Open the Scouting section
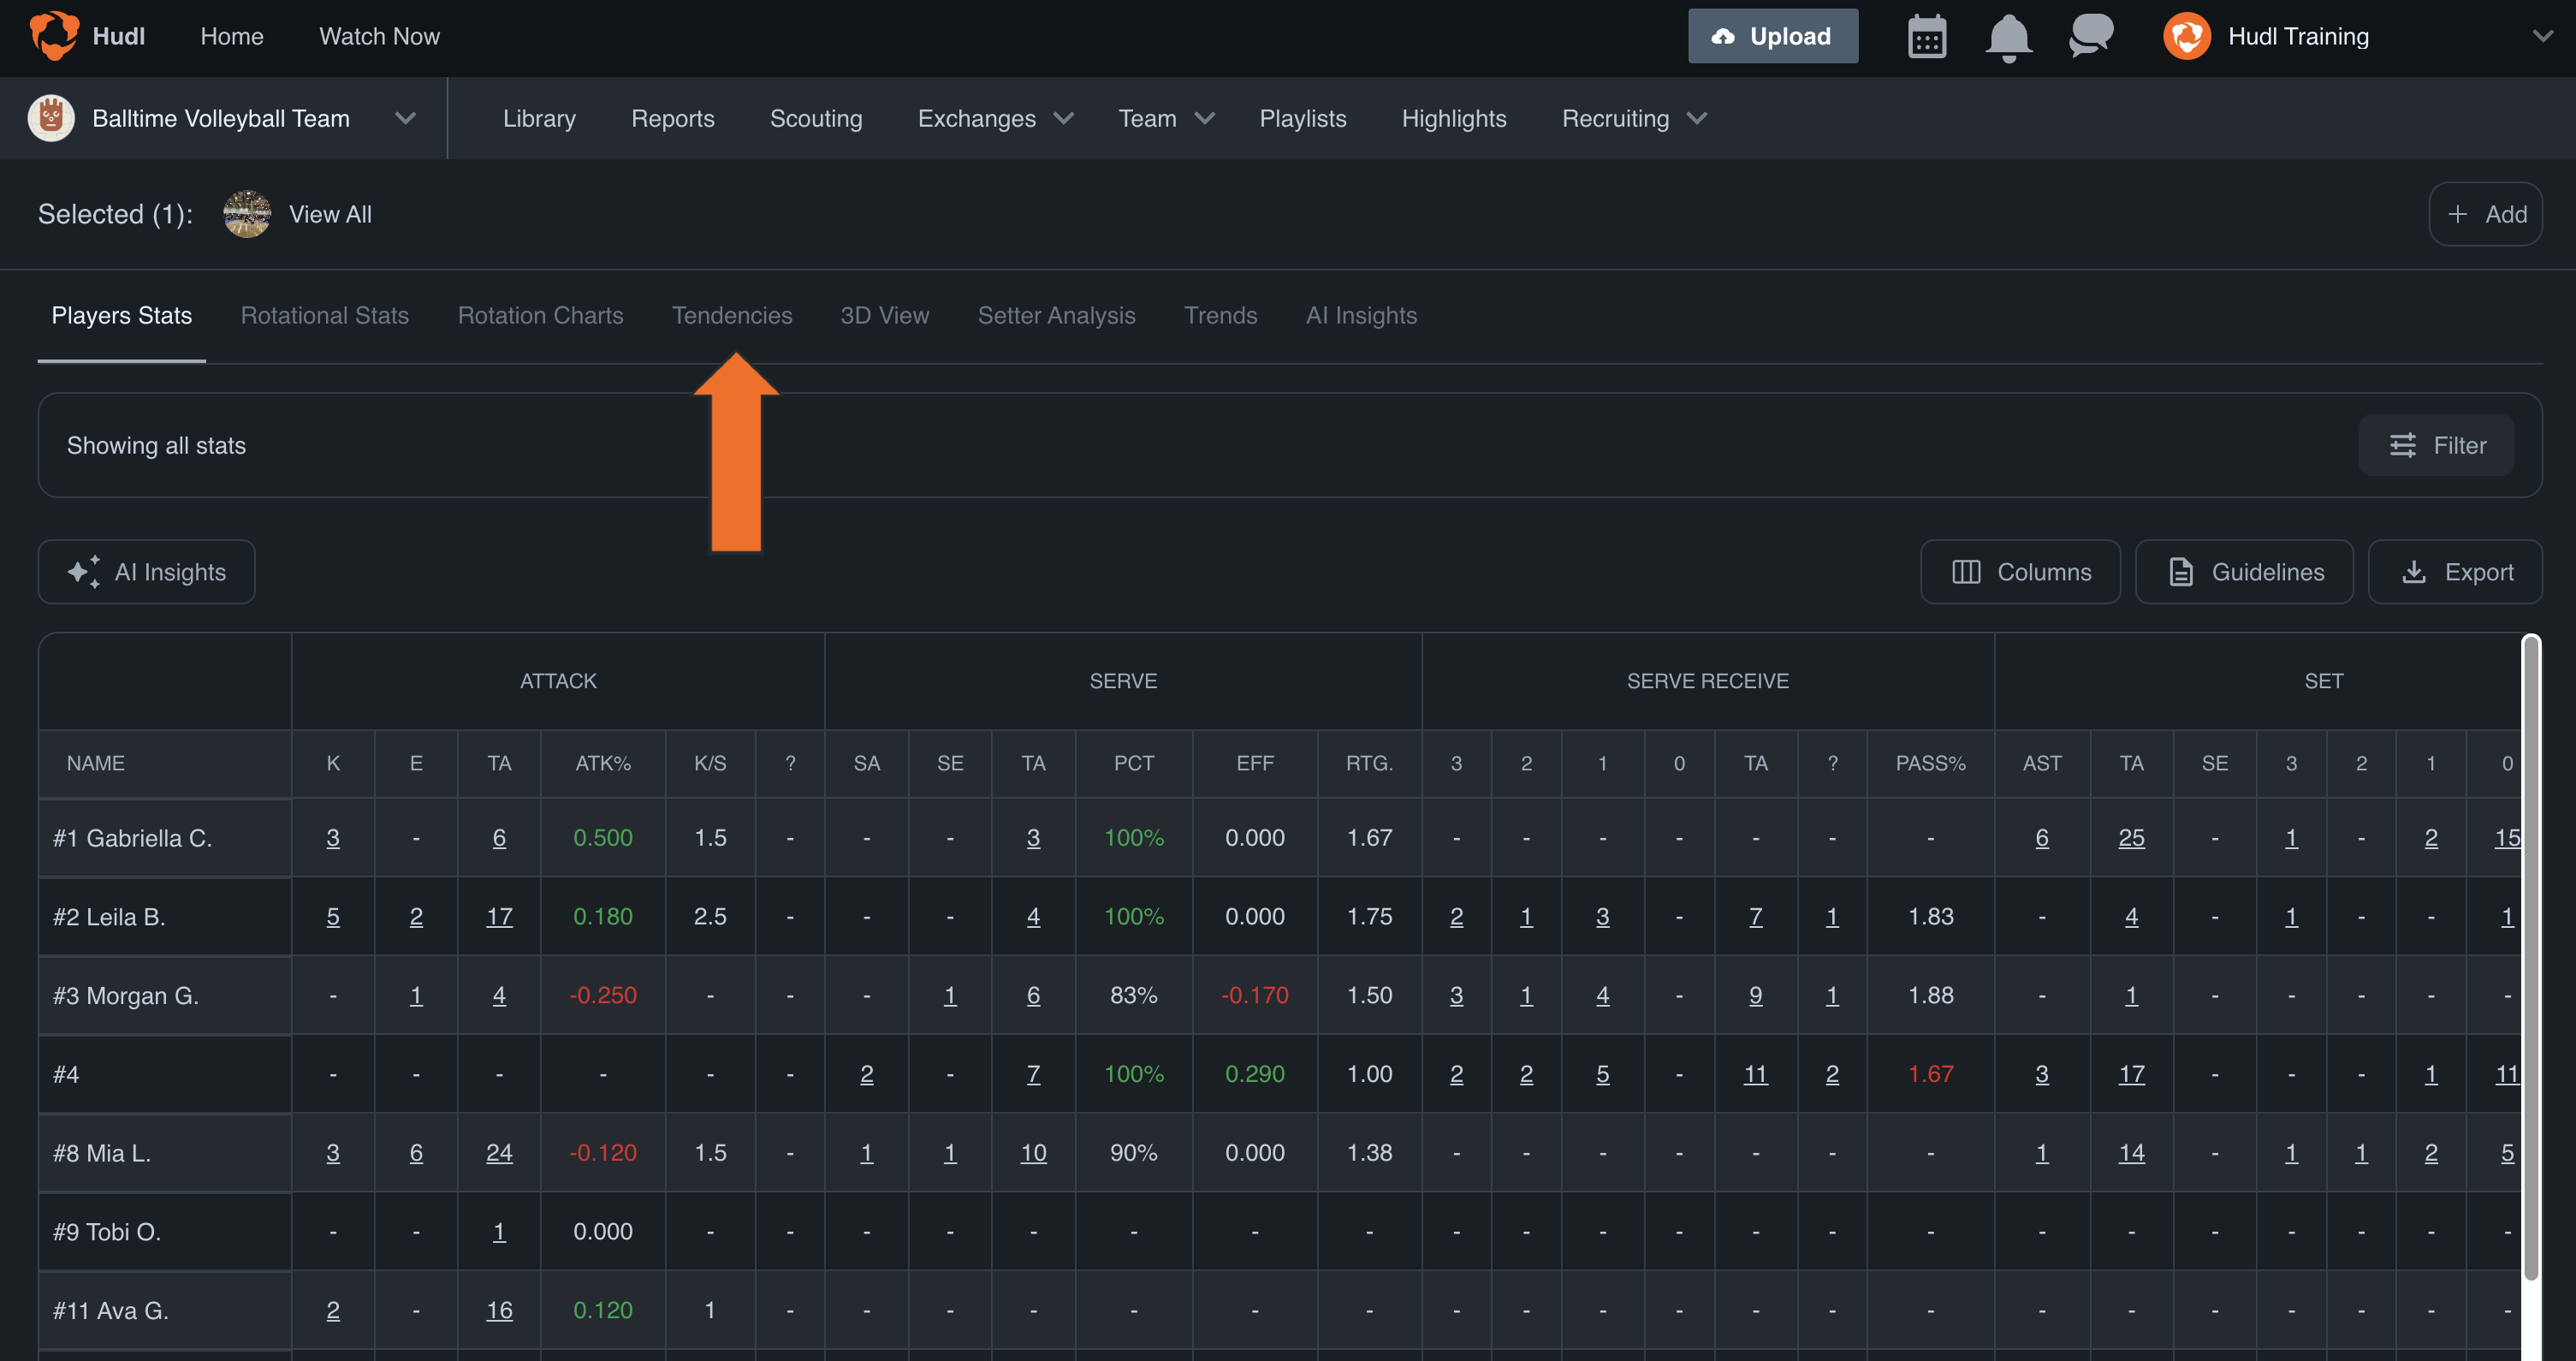 816,118
